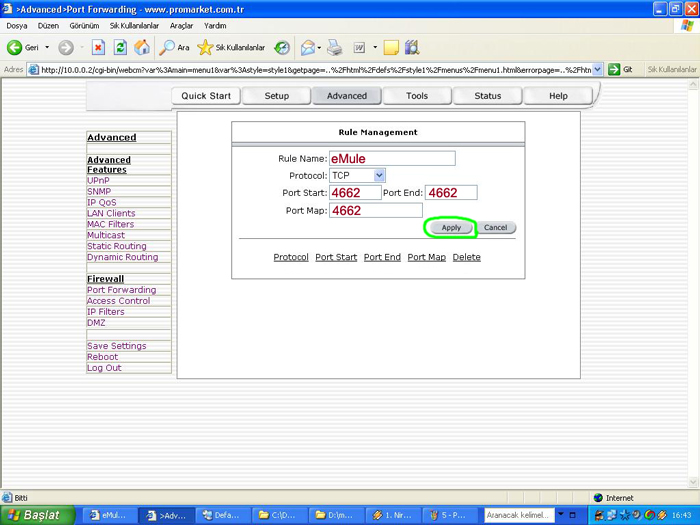Click the Refresh page icon
Image resolution: width=700 pixels, height=525 pixels.
(x=120, y=47)
